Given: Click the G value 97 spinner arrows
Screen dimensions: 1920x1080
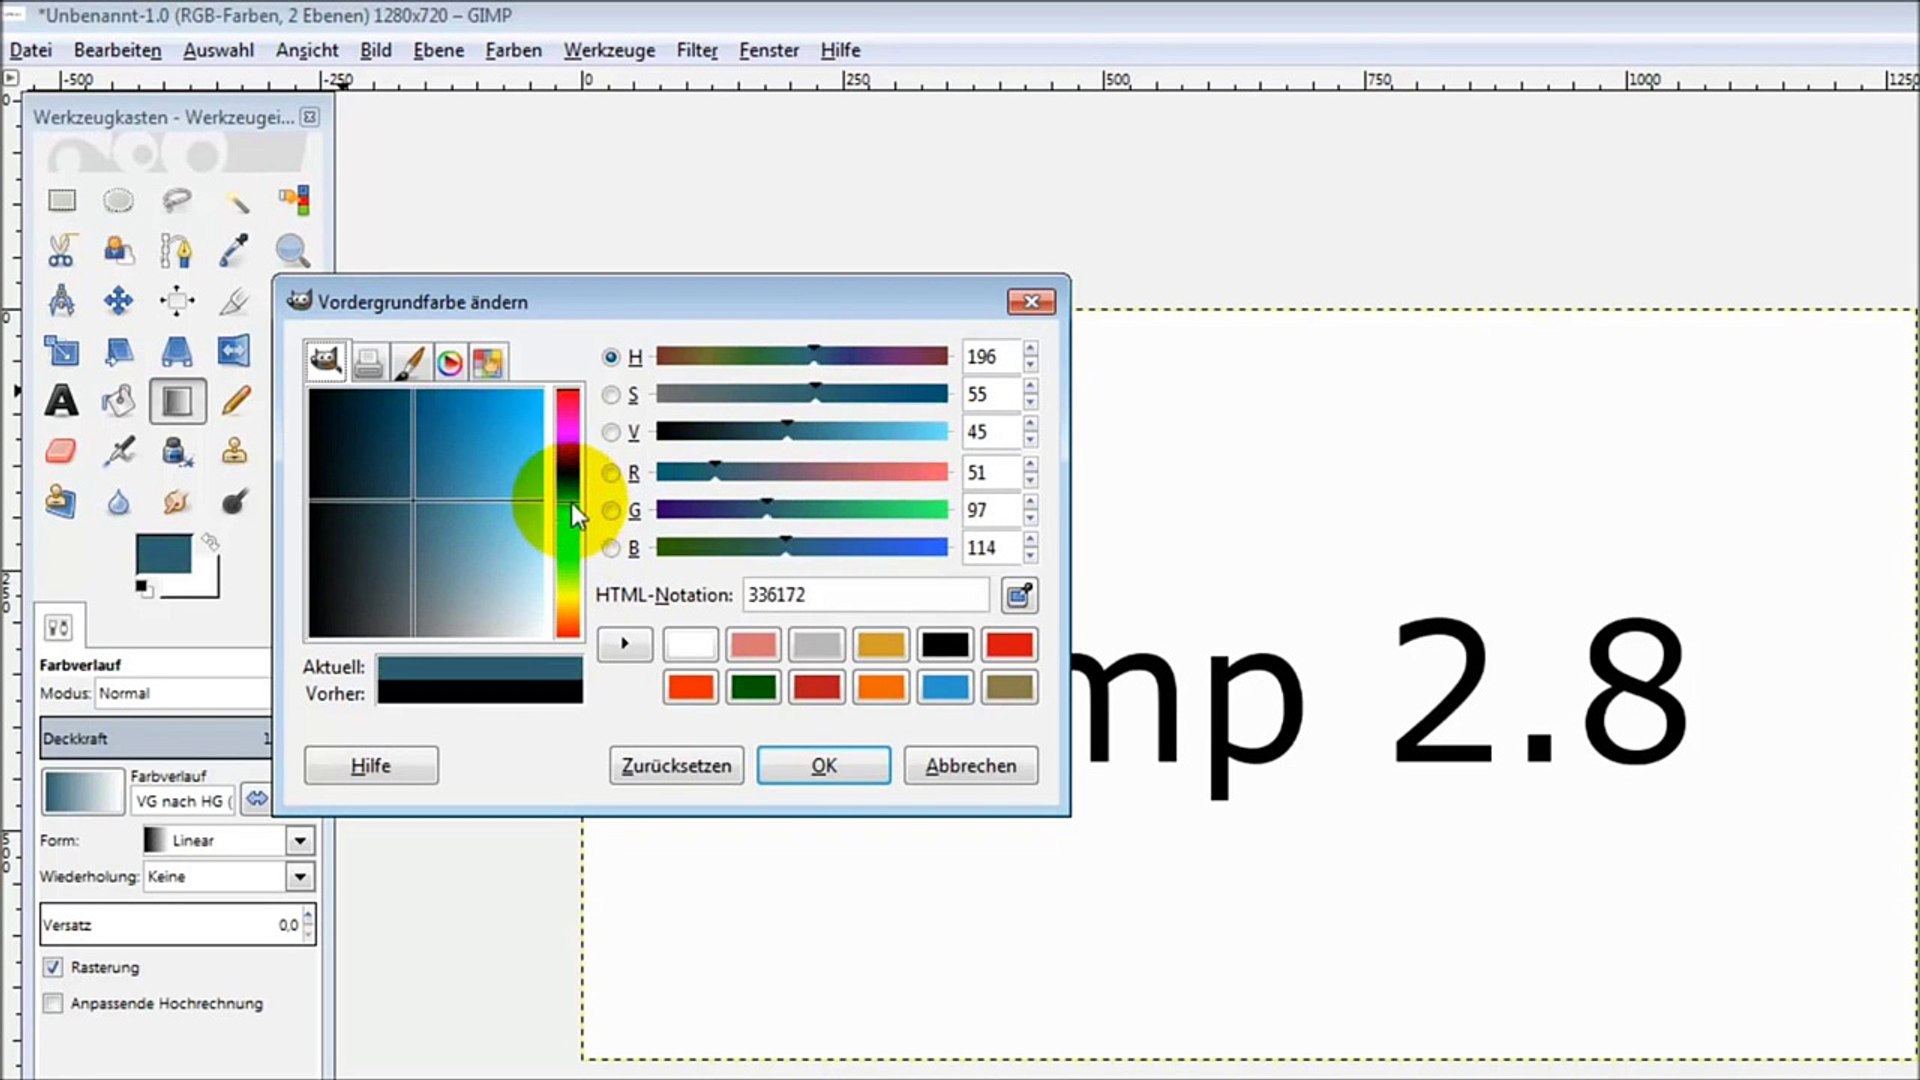Looking at the screenshot, I should [1030, 510].
